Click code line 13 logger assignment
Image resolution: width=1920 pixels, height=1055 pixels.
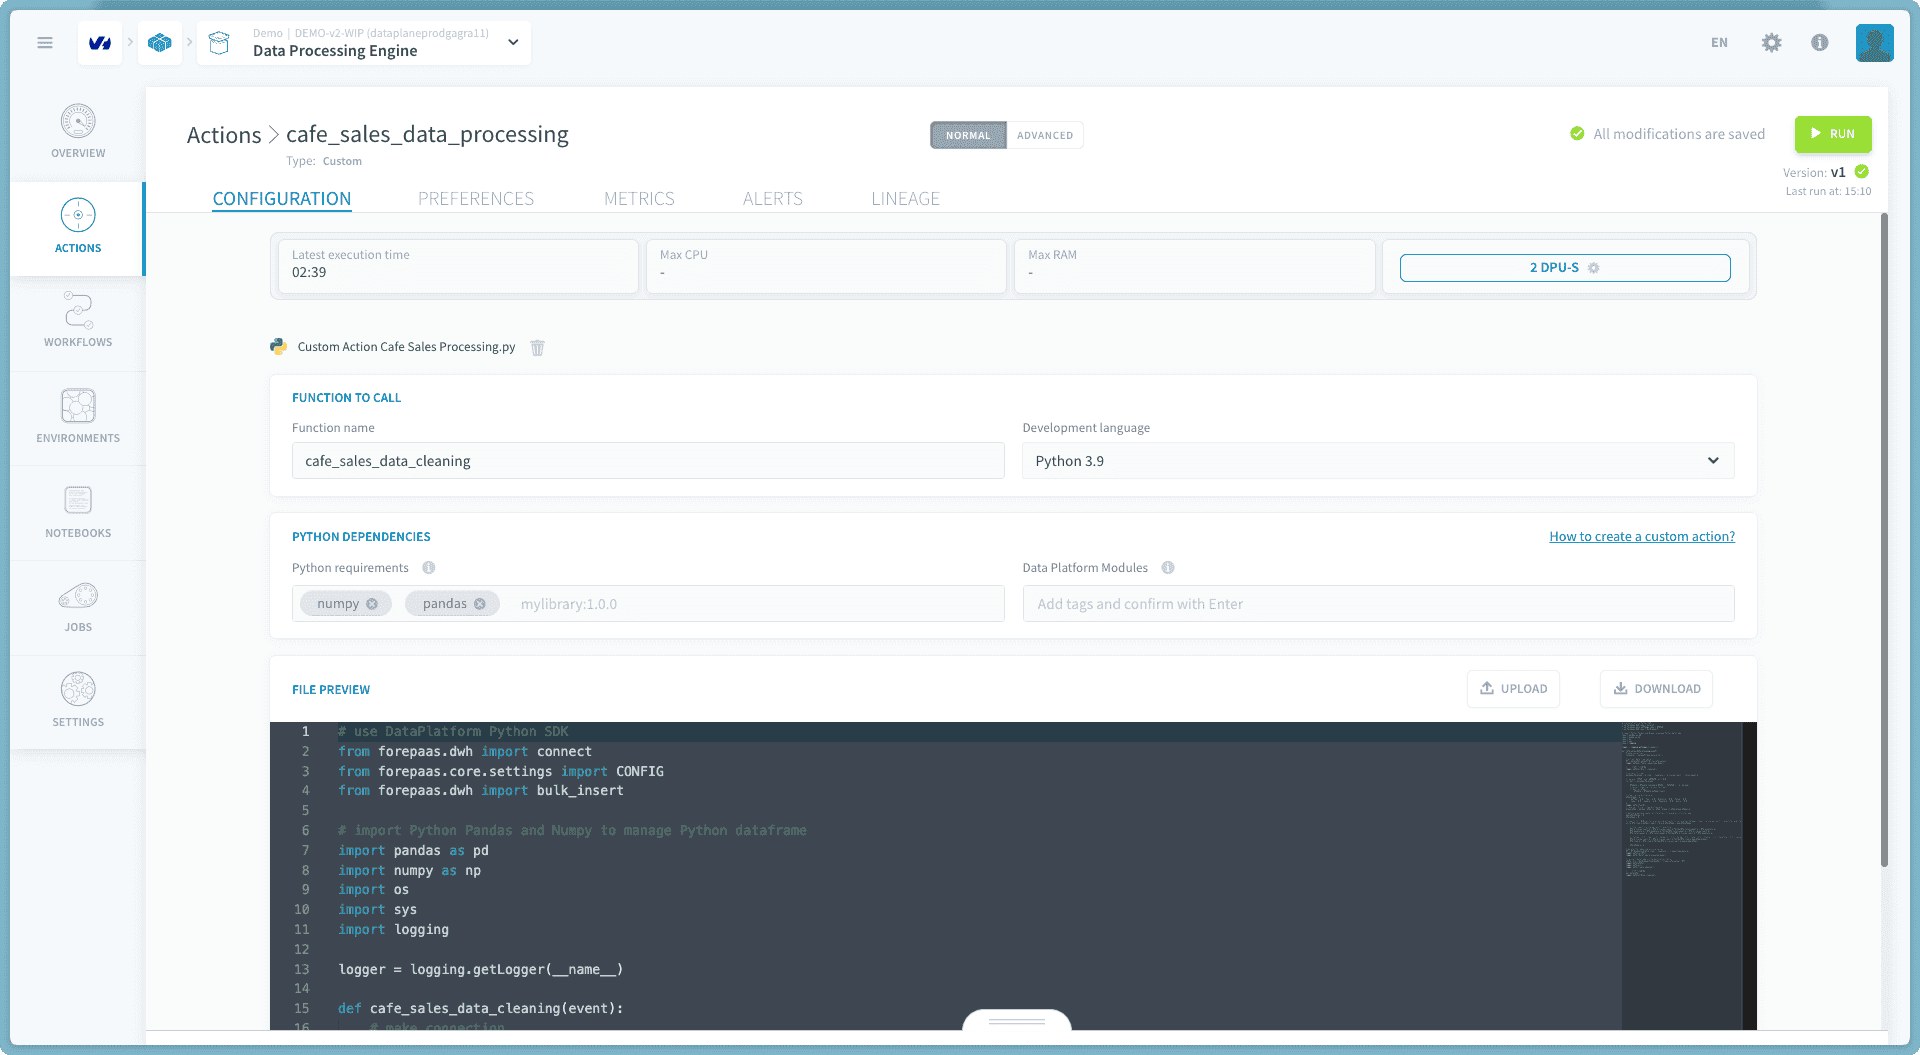click(480, 969)
